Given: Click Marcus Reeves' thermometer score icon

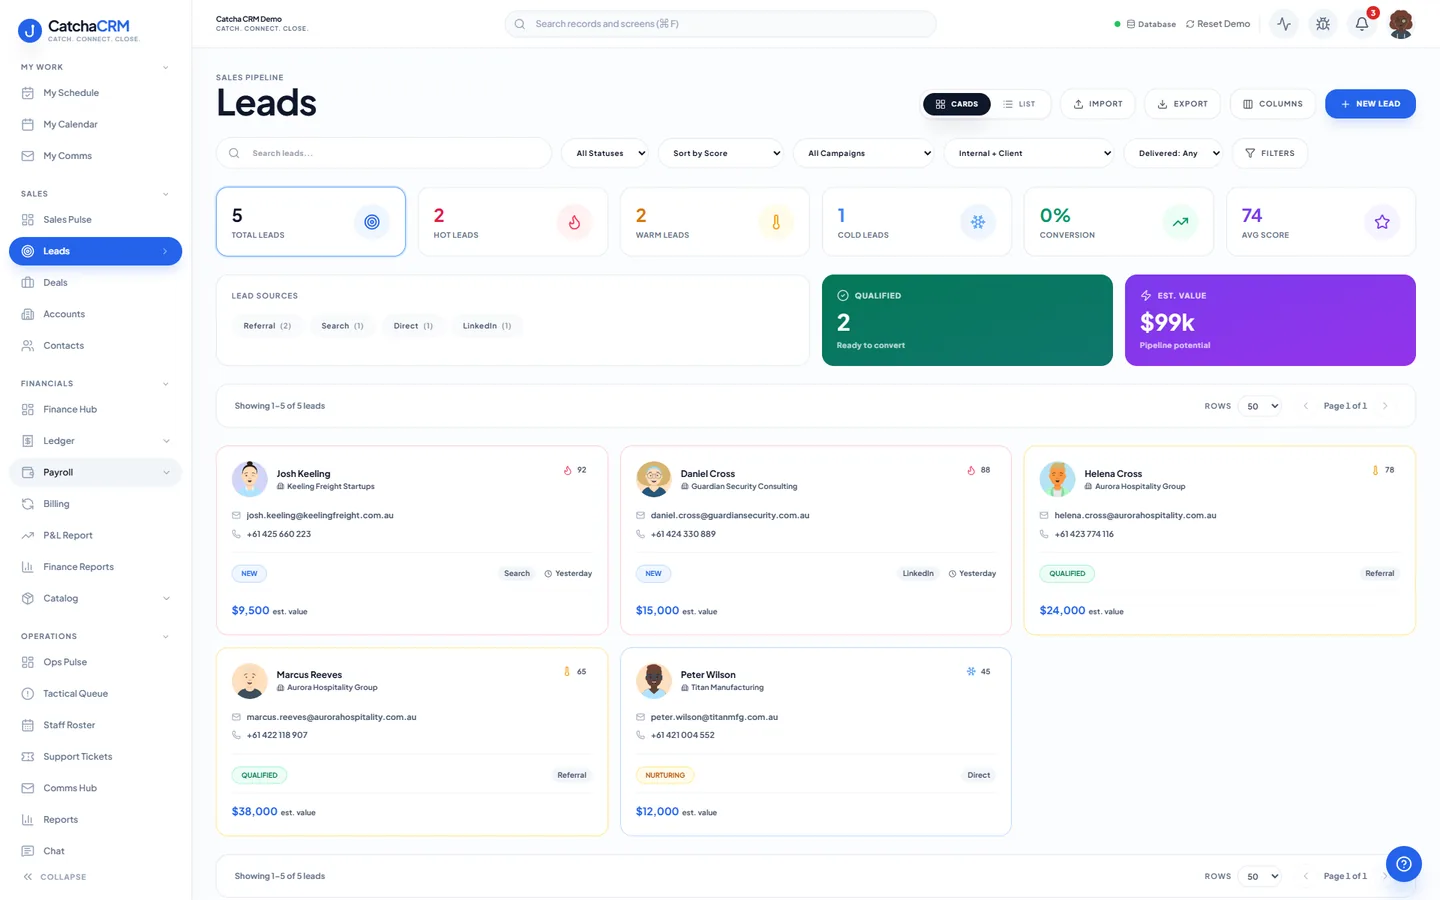Looking at the screenshot, I should tap(567, 671).
